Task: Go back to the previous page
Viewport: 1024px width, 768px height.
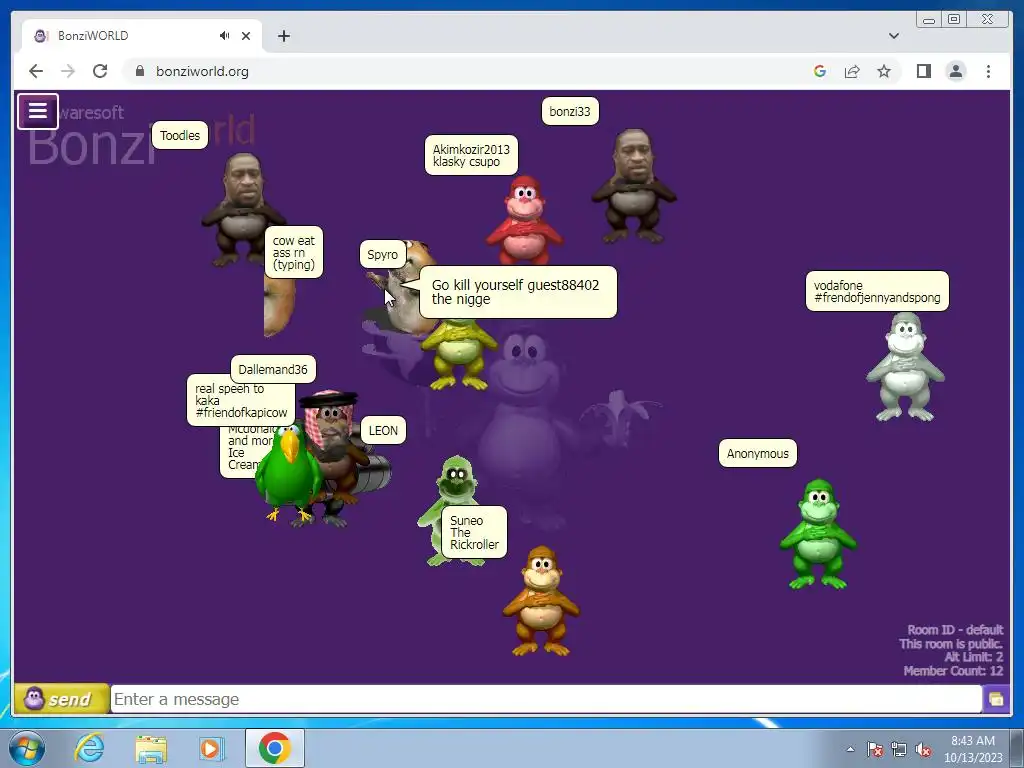Action: pyautogui.click(x=36, y=71)
